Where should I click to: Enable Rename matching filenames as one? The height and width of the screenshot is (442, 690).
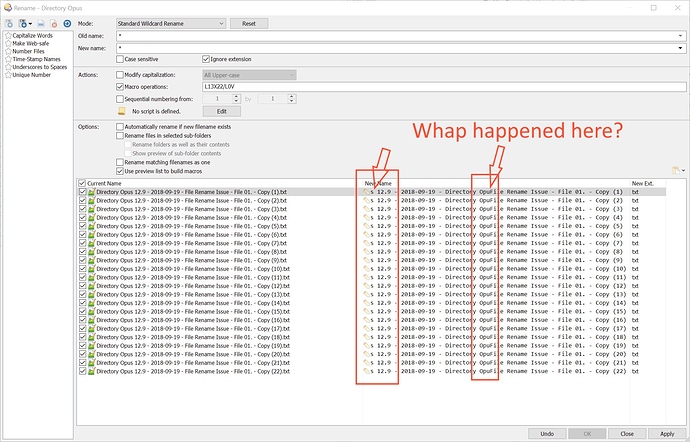(x=120, y=162)
